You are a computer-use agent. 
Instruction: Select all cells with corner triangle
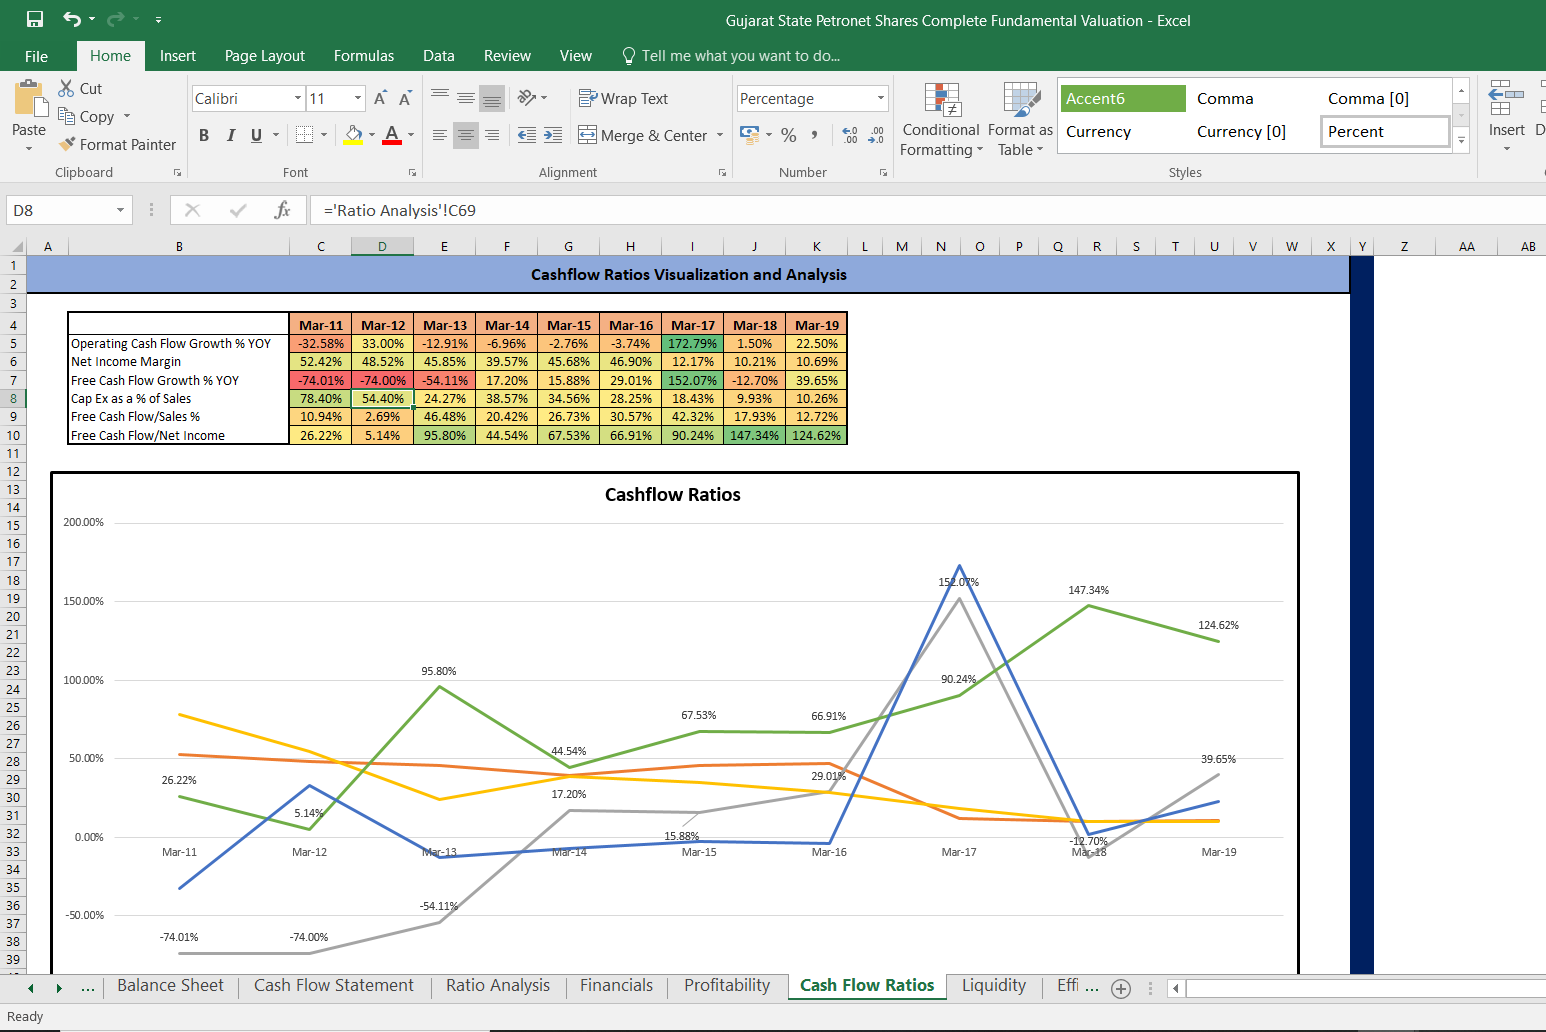click(x=16, y=247)
